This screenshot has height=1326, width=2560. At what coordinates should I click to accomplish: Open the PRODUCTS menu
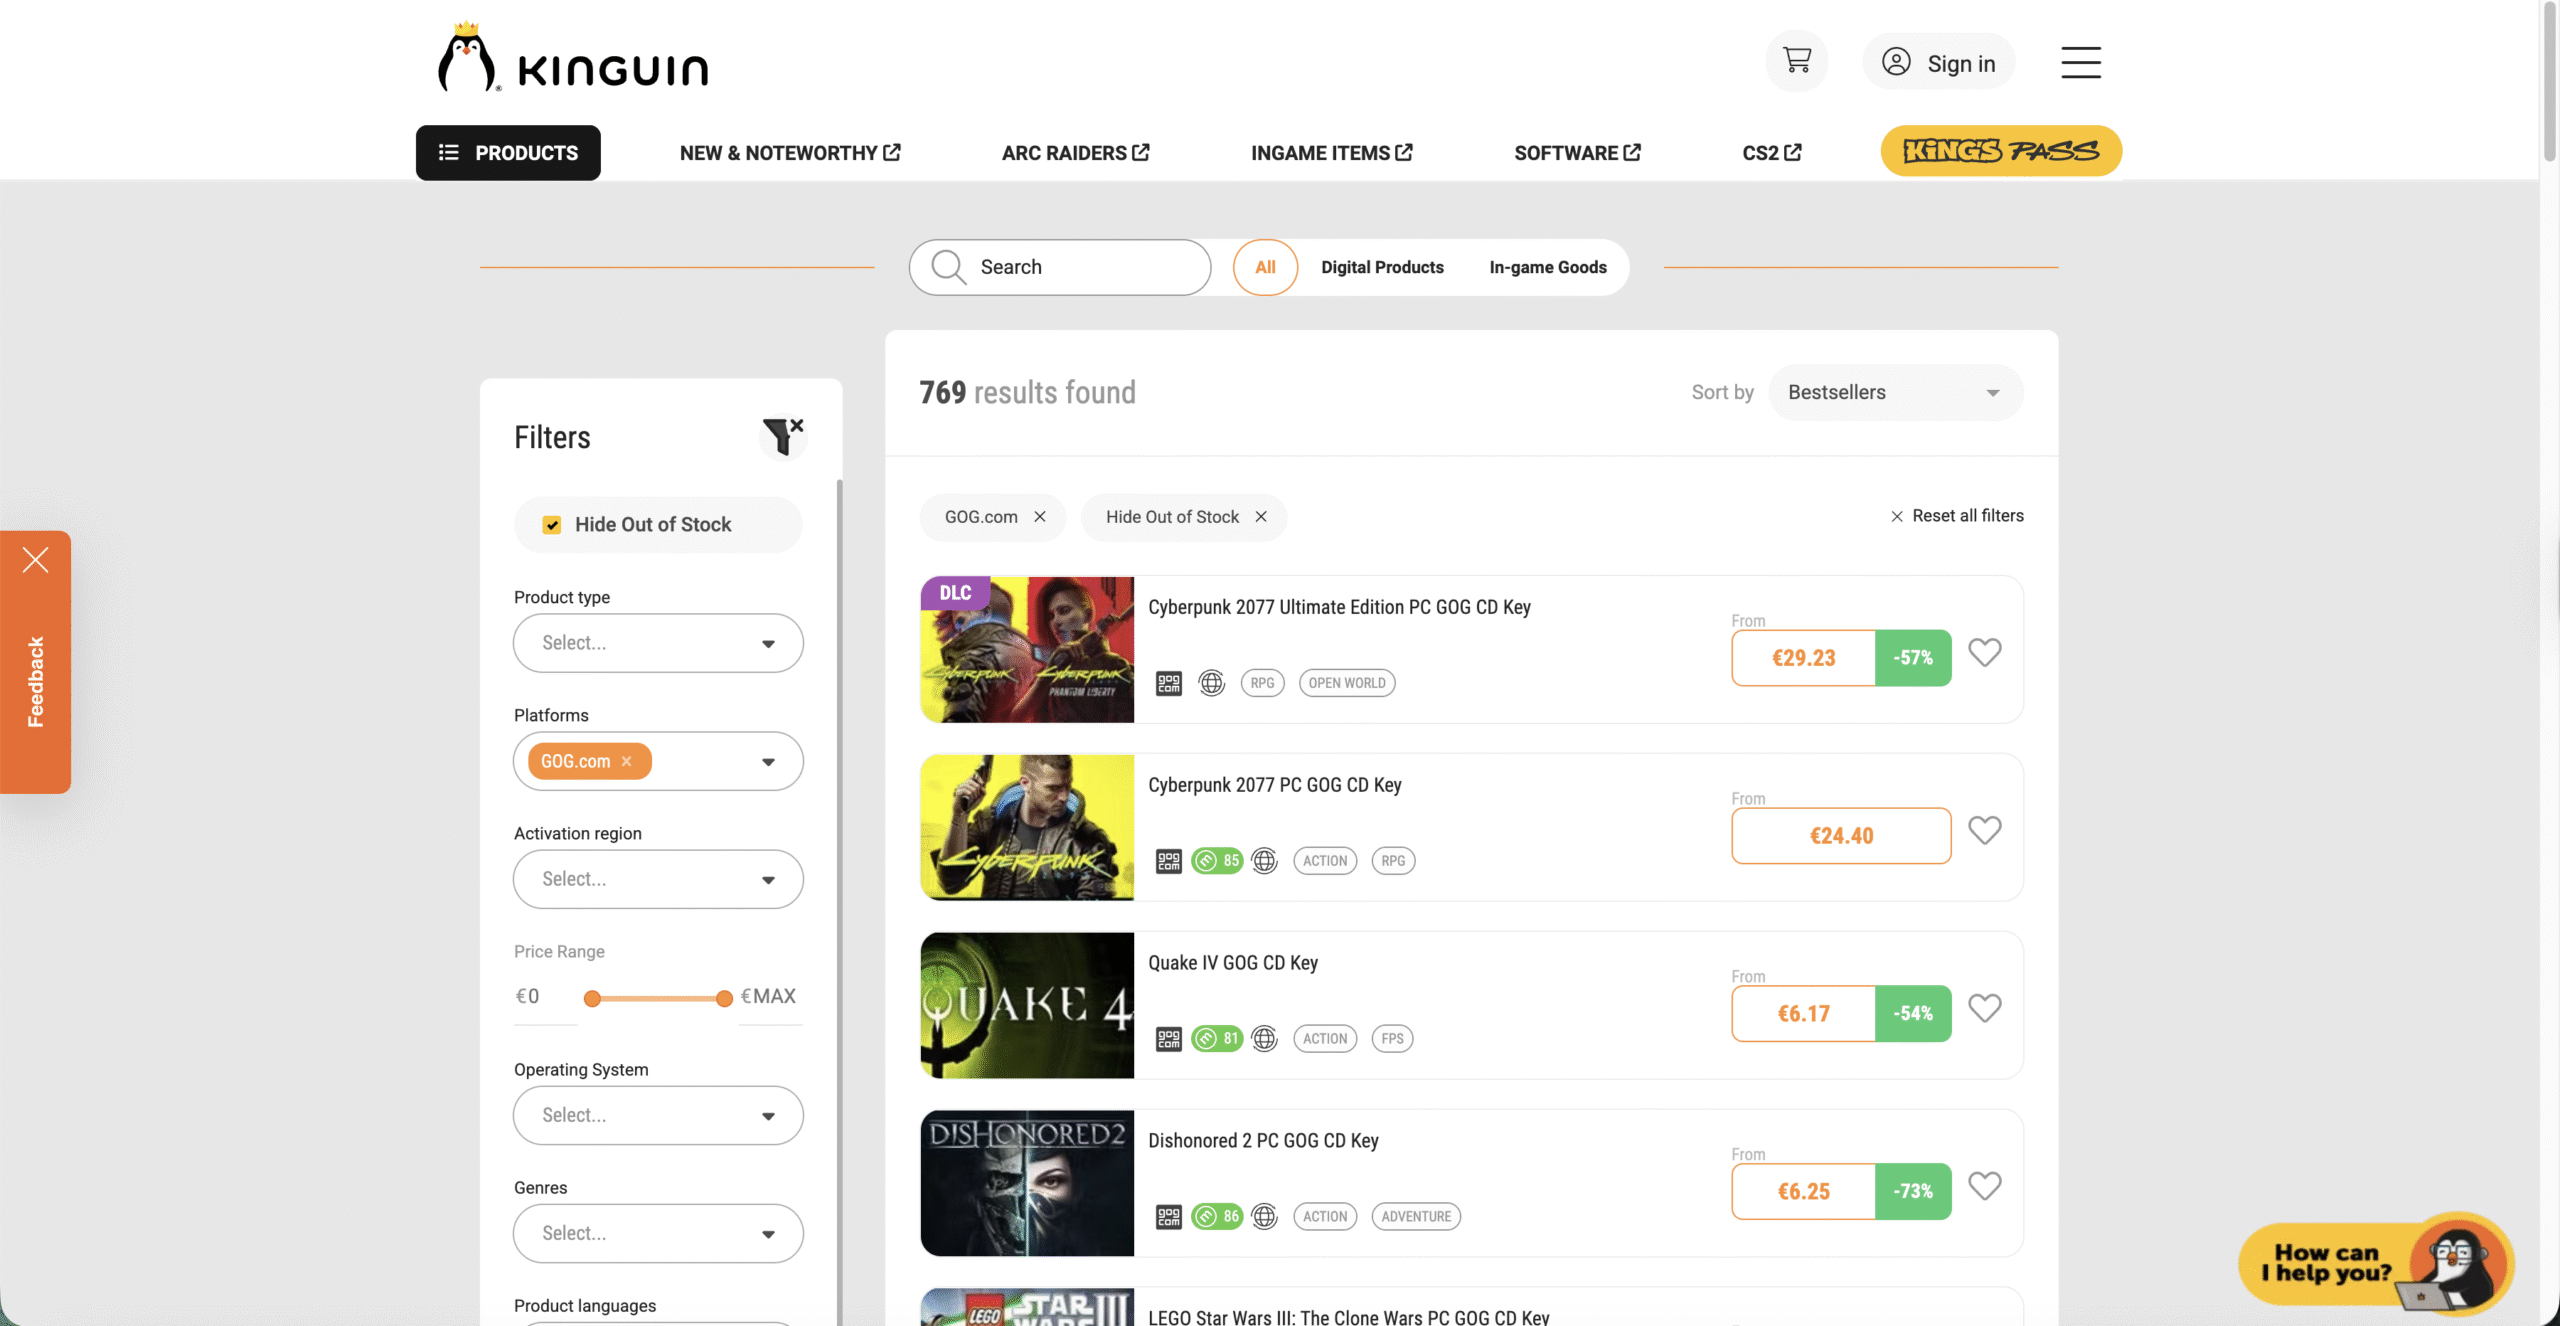[x=508, y=153]
